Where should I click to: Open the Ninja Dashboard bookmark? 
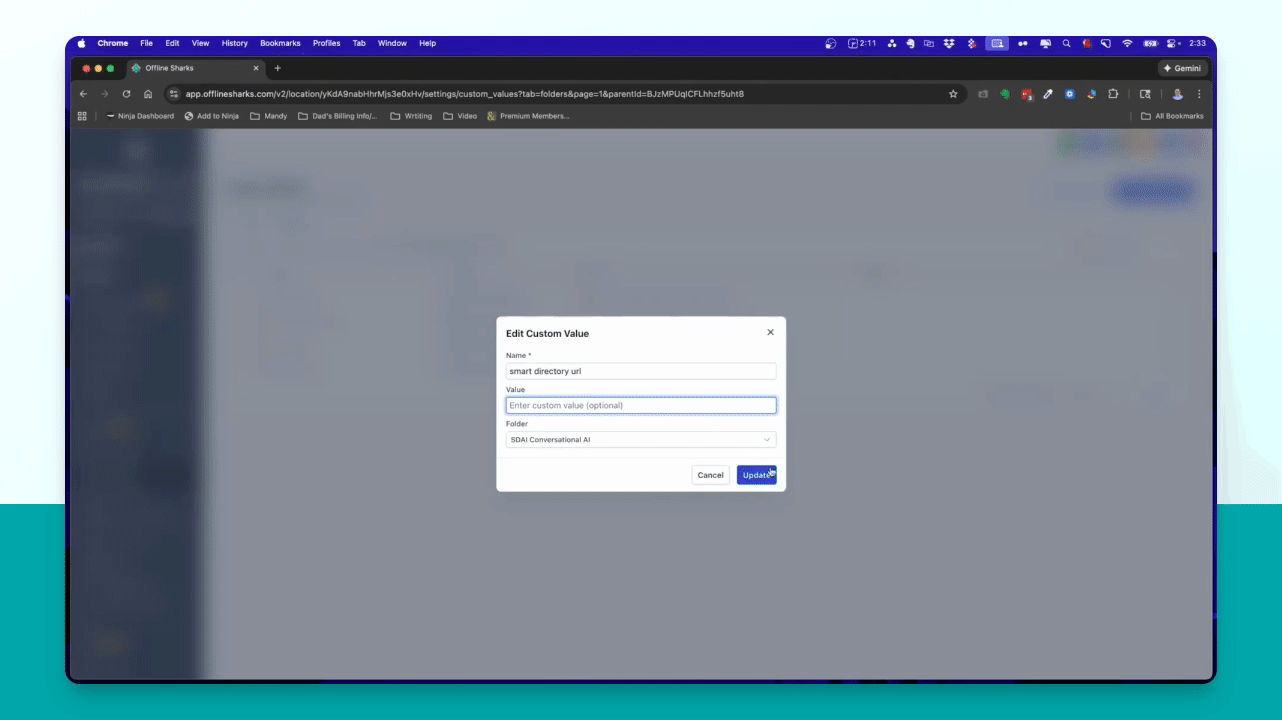[140, 116]
